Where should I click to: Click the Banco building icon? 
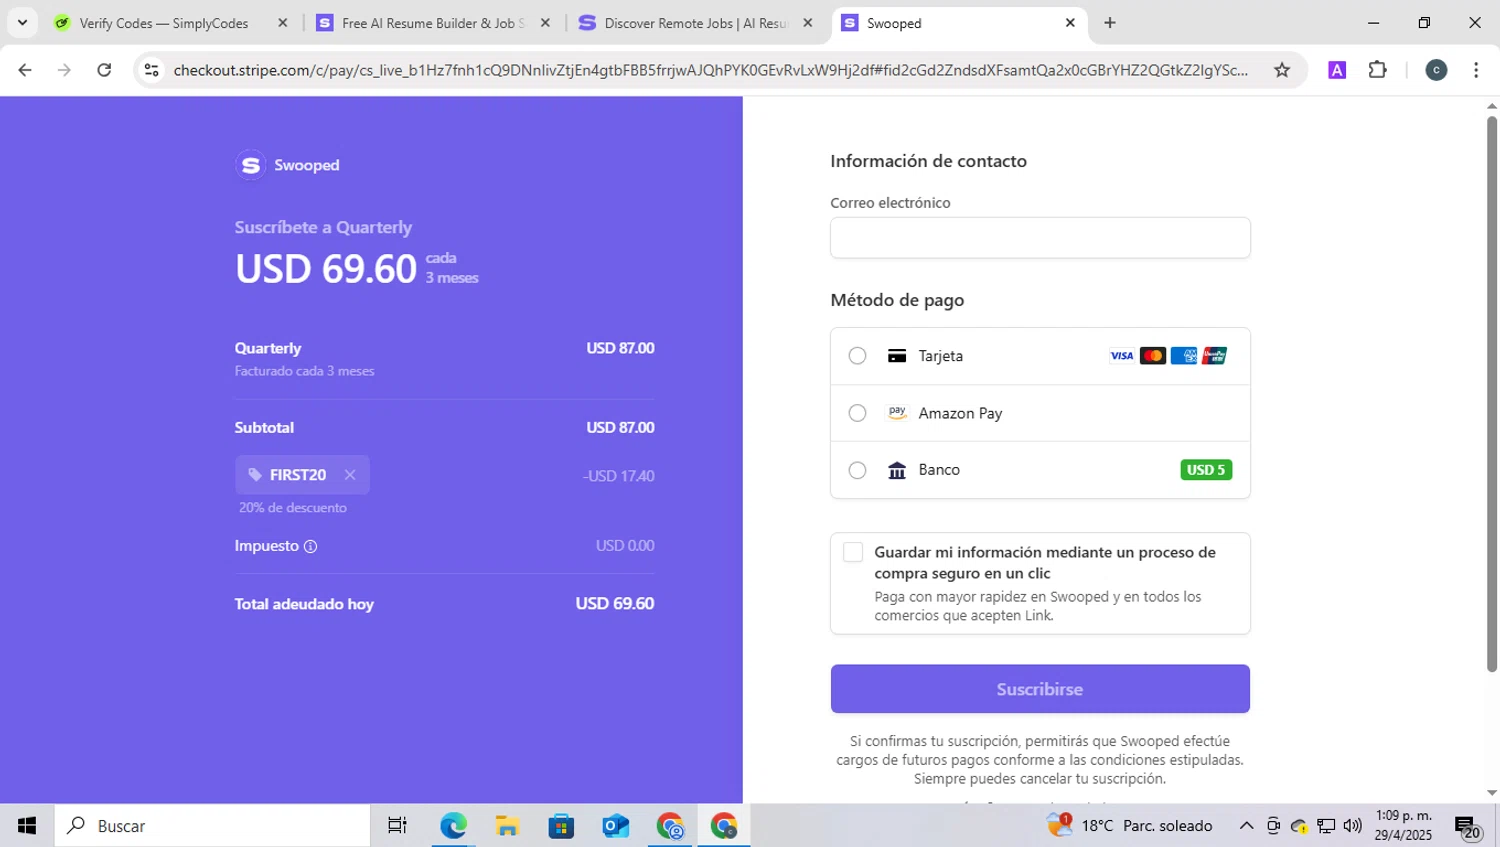pyautogui.click(x=897, y=470)
